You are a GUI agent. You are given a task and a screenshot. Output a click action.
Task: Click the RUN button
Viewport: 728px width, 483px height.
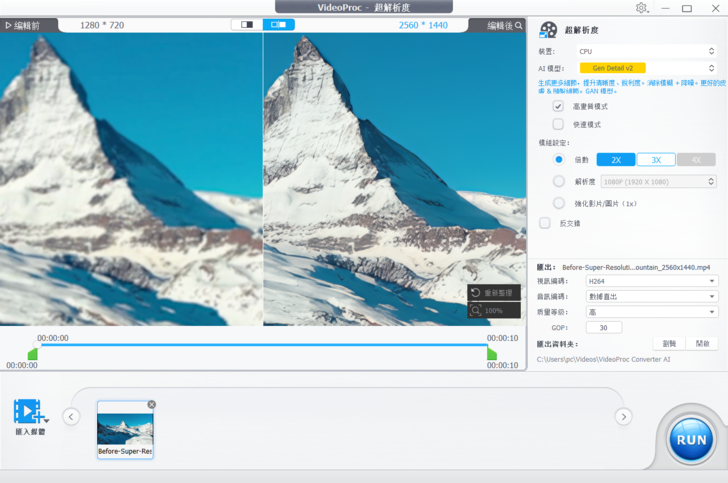tap(691, 439)
